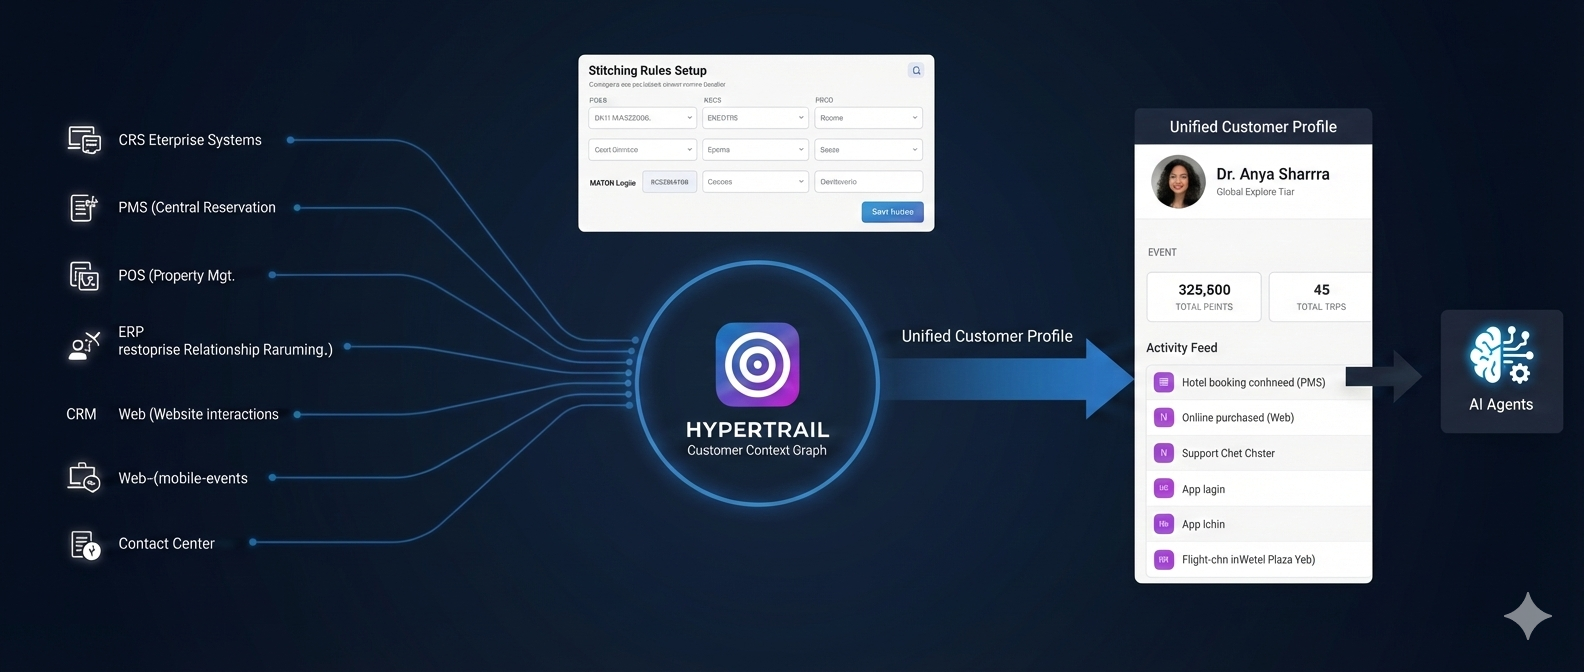Open the DK11 MAS22006 dropdown
The width and height of the screenshot is (1584, 672).
642,118
